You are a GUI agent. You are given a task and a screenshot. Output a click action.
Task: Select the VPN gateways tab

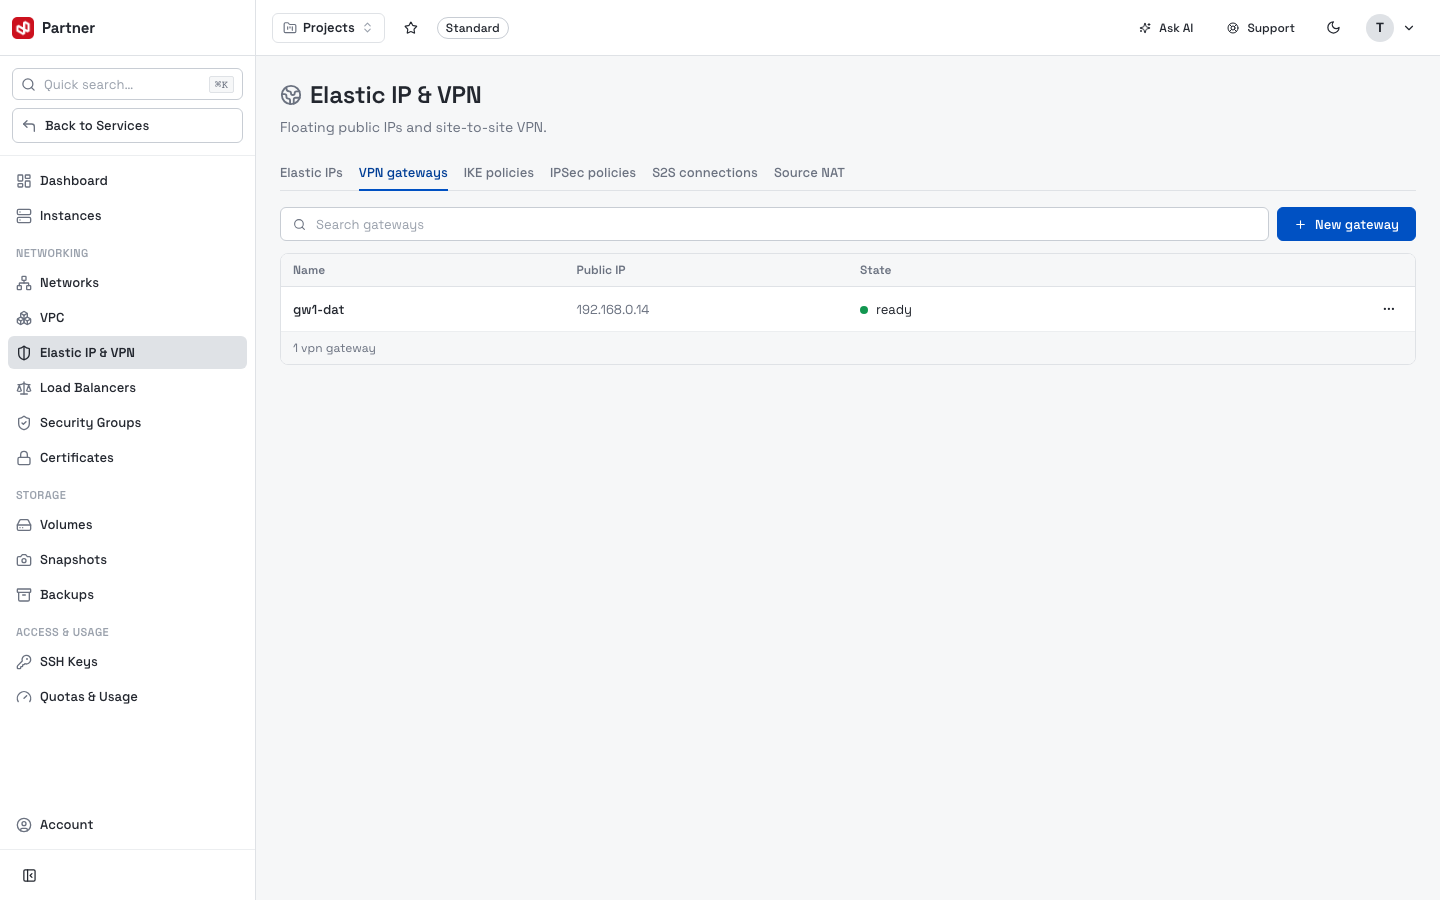click(403, 173)
